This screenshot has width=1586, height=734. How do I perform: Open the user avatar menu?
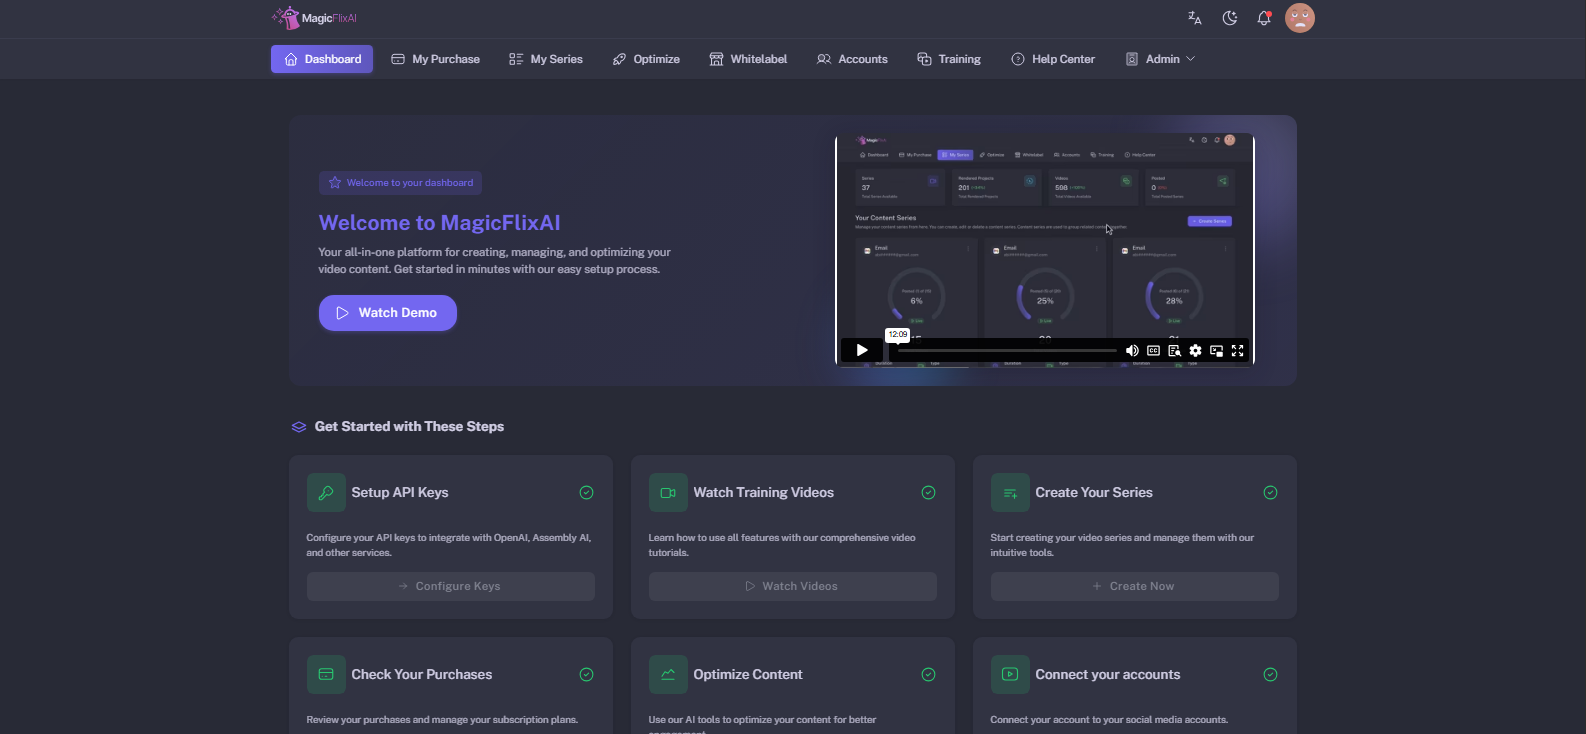click(1300, 18)
